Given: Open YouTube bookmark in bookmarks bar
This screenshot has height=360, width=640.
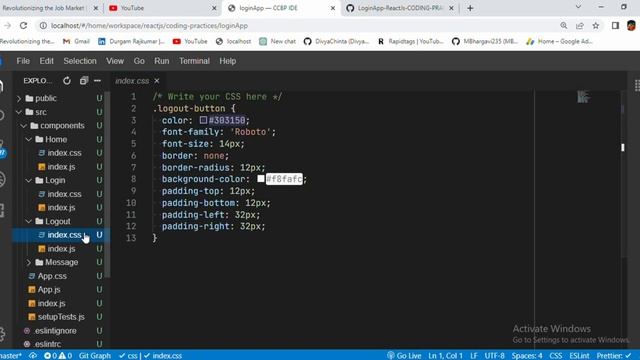Looking at the screenshot, I should (190, 41).
